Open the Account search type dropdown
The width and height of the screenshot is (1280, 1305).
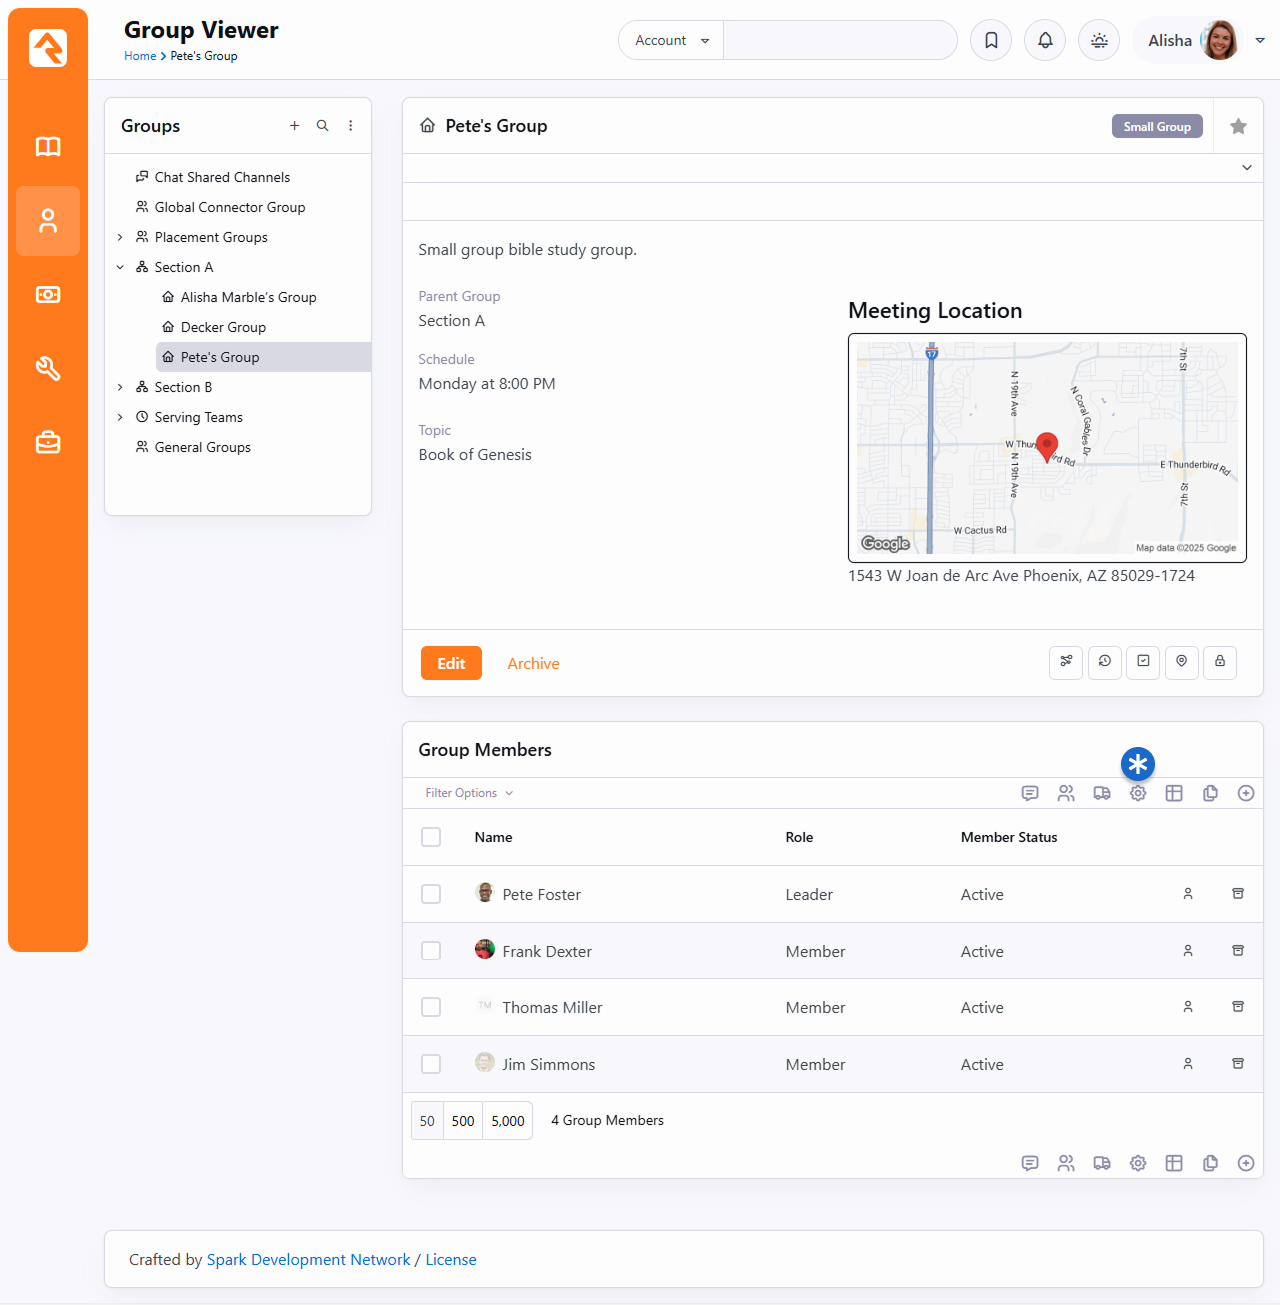click(671, 41)
